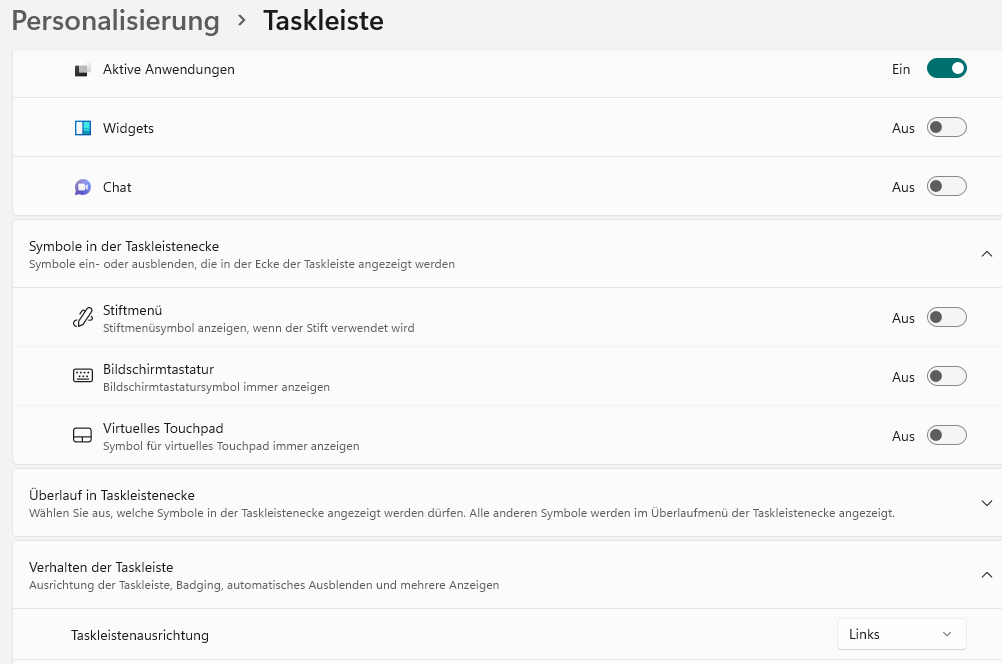Click the Virtuelles Touchpad icon
Viewport: 1002px width, 664px height.
click(82, 435)
